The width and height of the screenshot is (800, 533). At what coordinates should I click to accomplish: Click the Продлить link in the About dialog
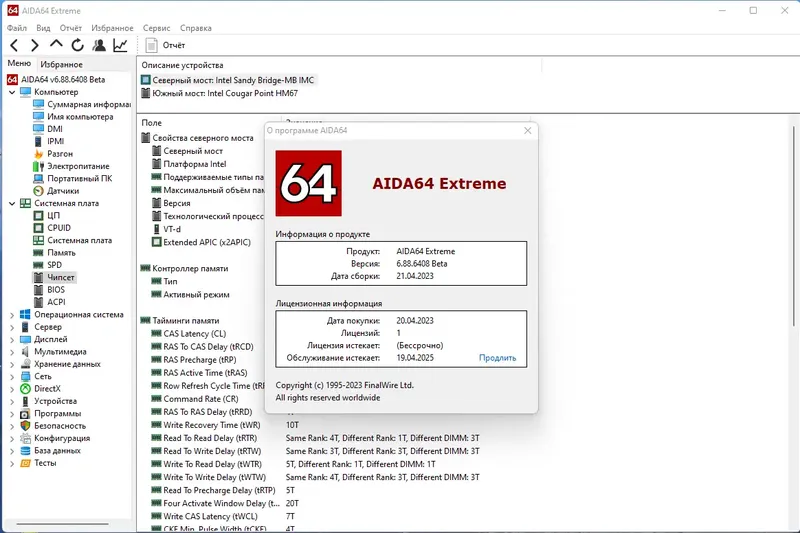point(497,358)
